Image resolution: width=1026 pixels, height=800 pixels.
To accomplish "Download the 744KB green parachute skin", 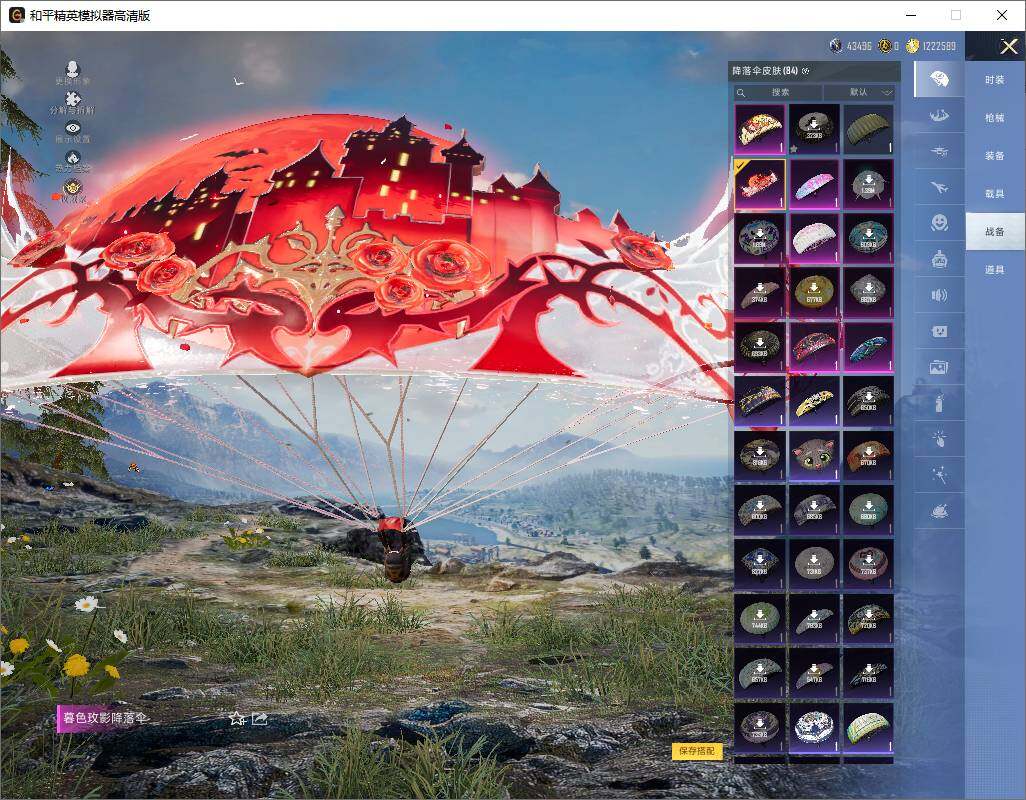I will pyautogui.click(x=760, y=619).
